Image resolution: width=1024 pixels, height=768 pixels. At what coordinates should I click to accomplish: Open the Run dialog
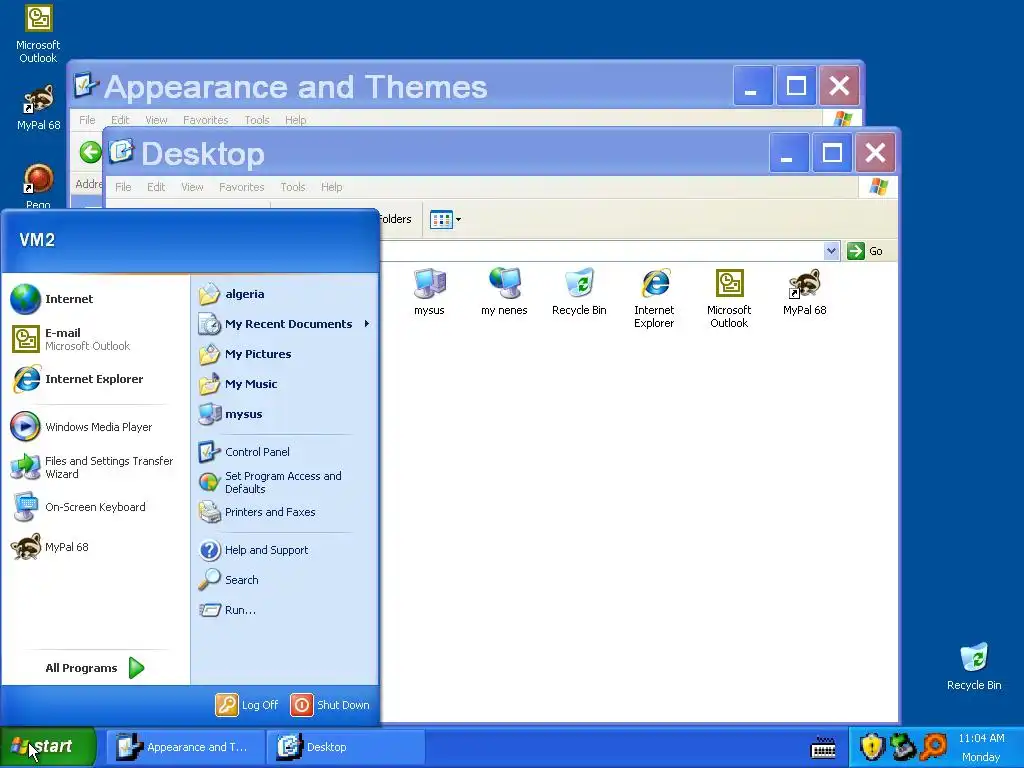click(x=285, y=610)
